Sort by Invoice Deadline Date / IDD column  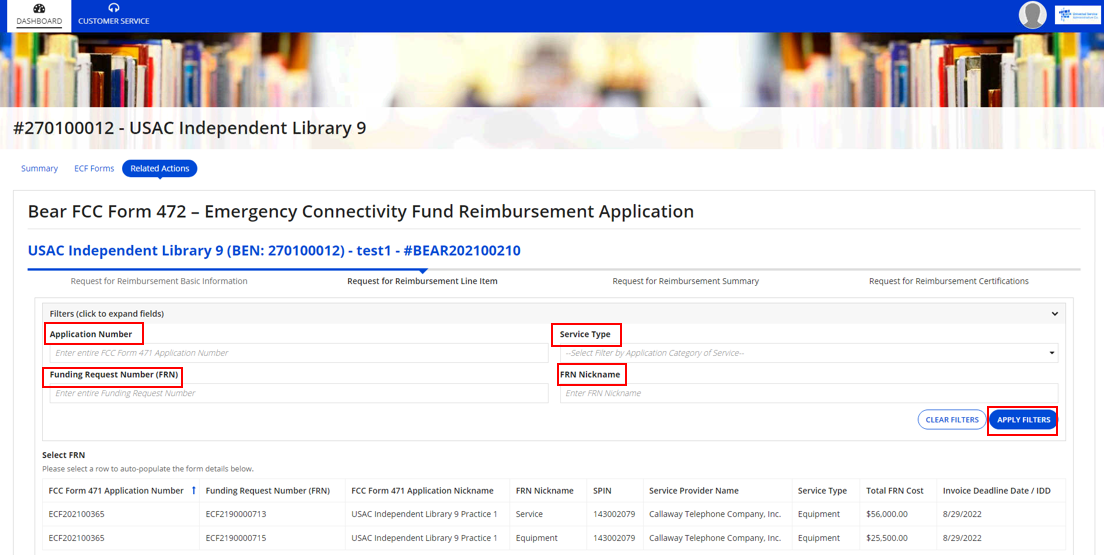coord(997,491)
